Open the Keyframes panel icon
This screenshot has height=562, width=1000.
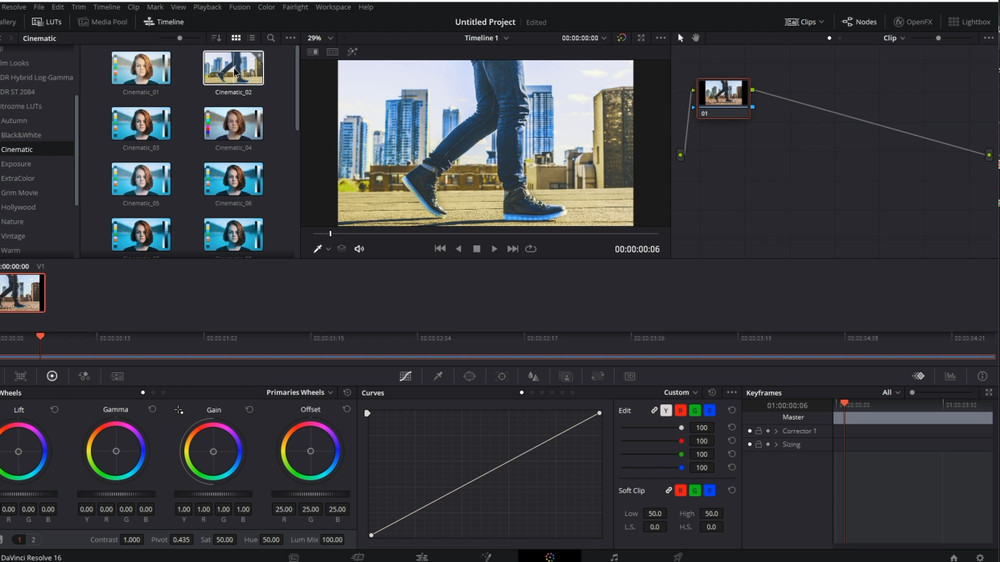(918, 376)
